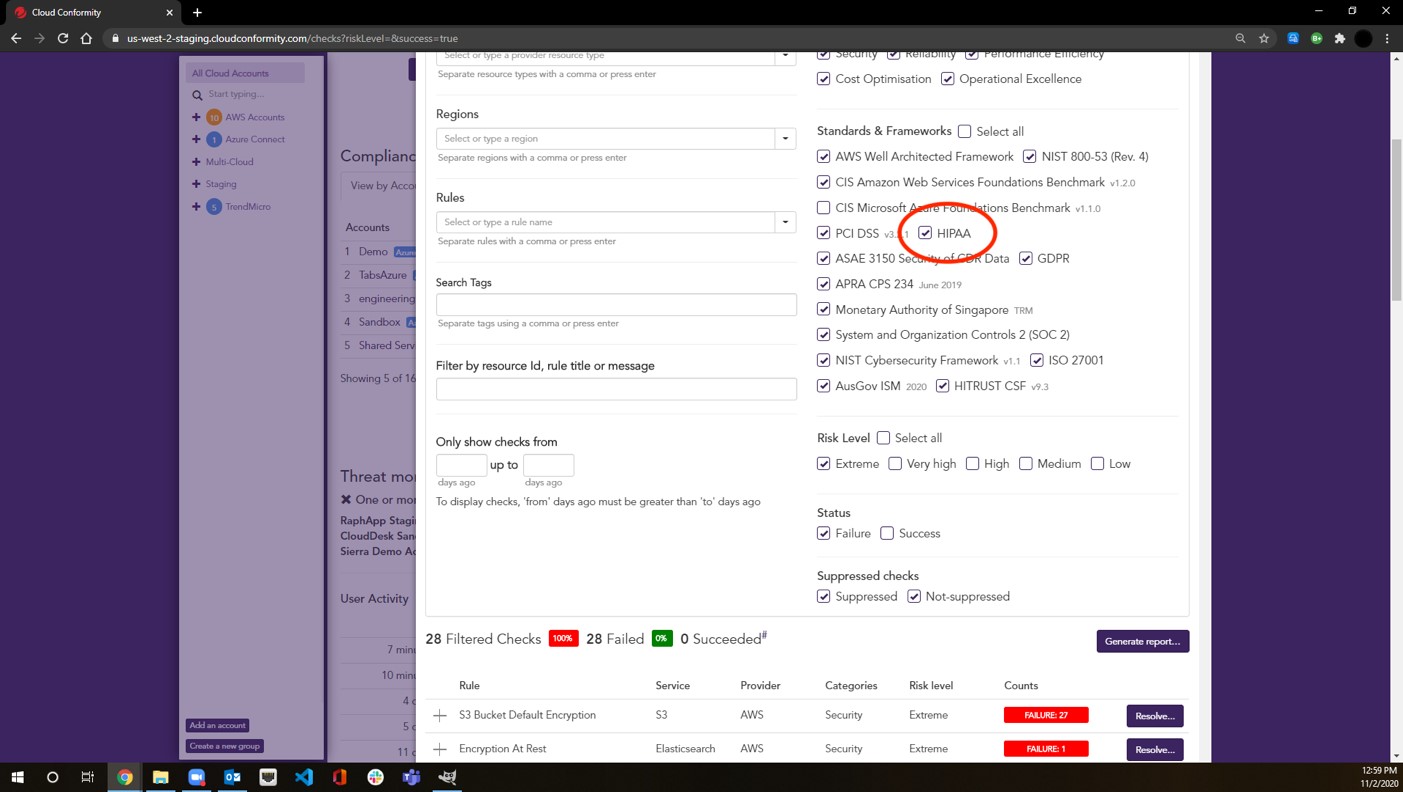This screenshot has width=1403, height=792.
Task: Open the Rules dropdown arrow
Action: click(x=786, y=222)
